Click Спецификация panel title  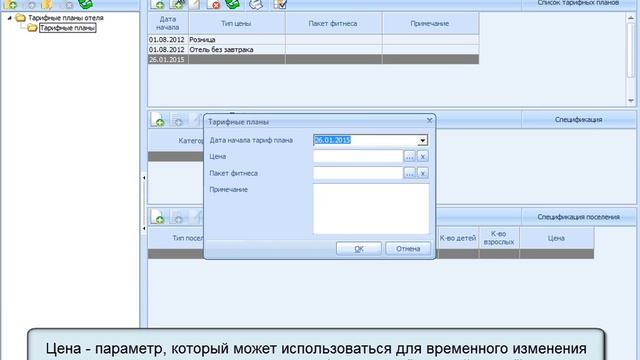click(578, 120)
